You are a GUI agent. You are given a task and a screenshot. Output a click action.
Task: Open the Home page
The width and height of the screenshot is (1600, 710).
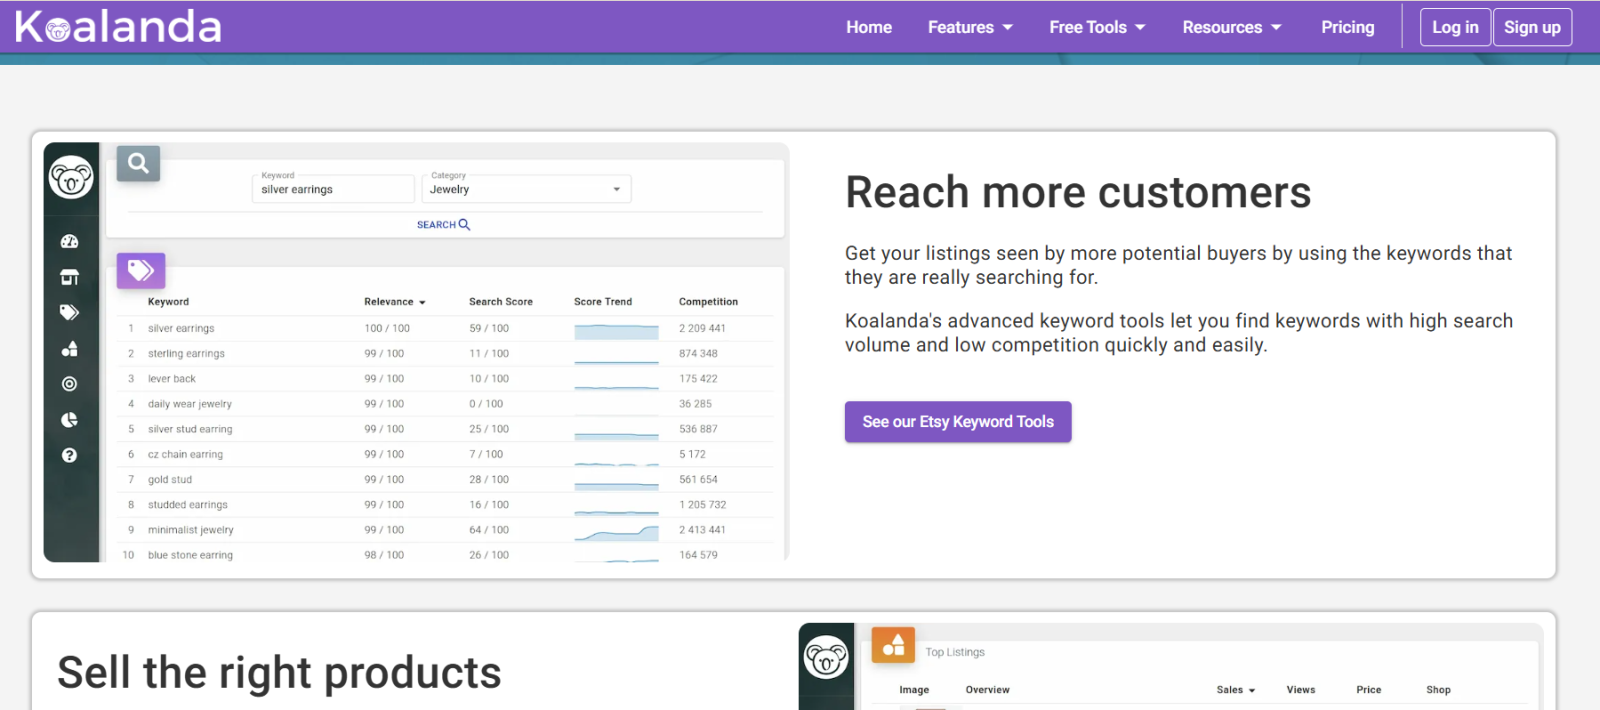pos(869,27)
